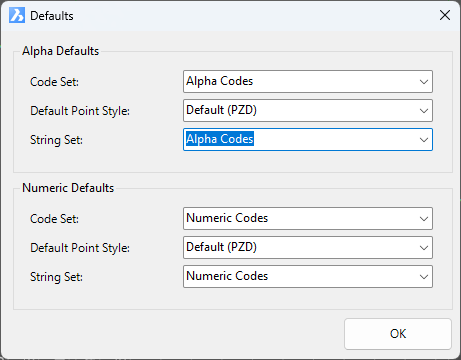Click Numeric Codes text in Numeric Code Set box

pos(227,218)
